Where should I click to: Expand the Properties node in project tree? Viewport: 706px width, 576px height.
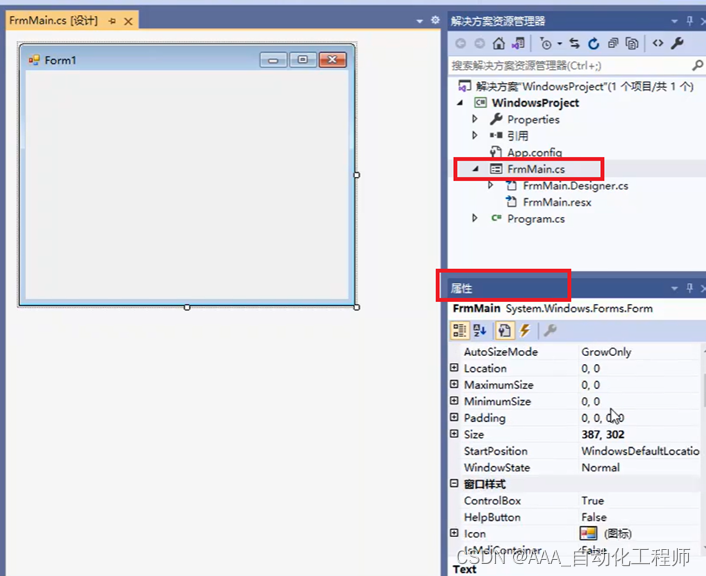point(475,119)
